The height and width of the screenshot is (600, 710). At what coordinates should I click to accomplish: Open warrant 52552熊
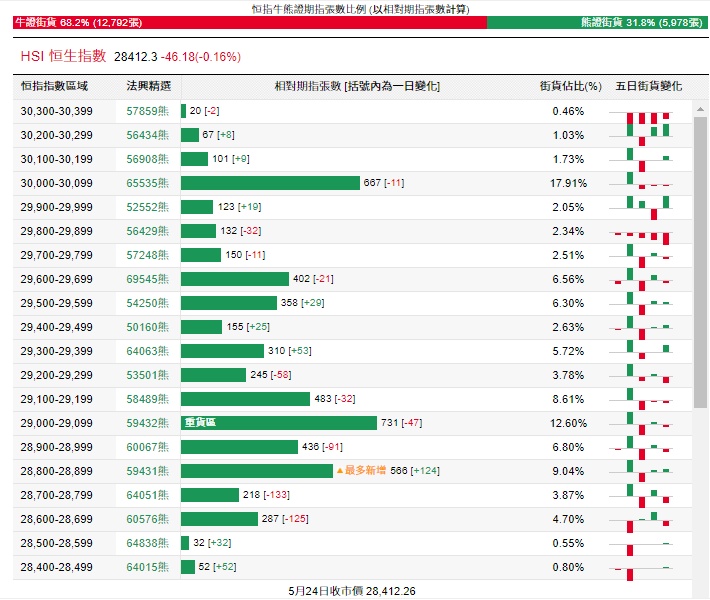pos(147,207)
